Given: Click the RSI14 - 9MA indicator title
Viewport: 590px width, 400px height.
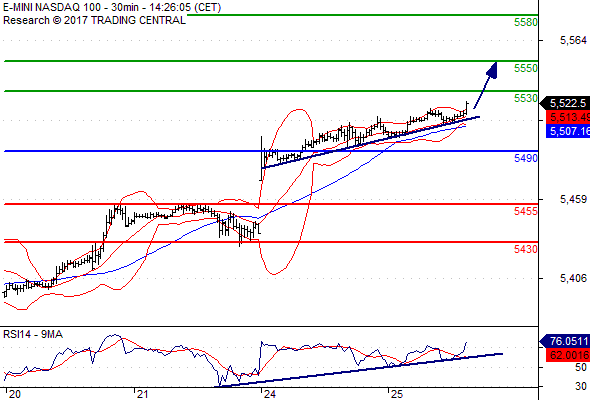Looking at the screenshot, I should click(x=33, y=334).
